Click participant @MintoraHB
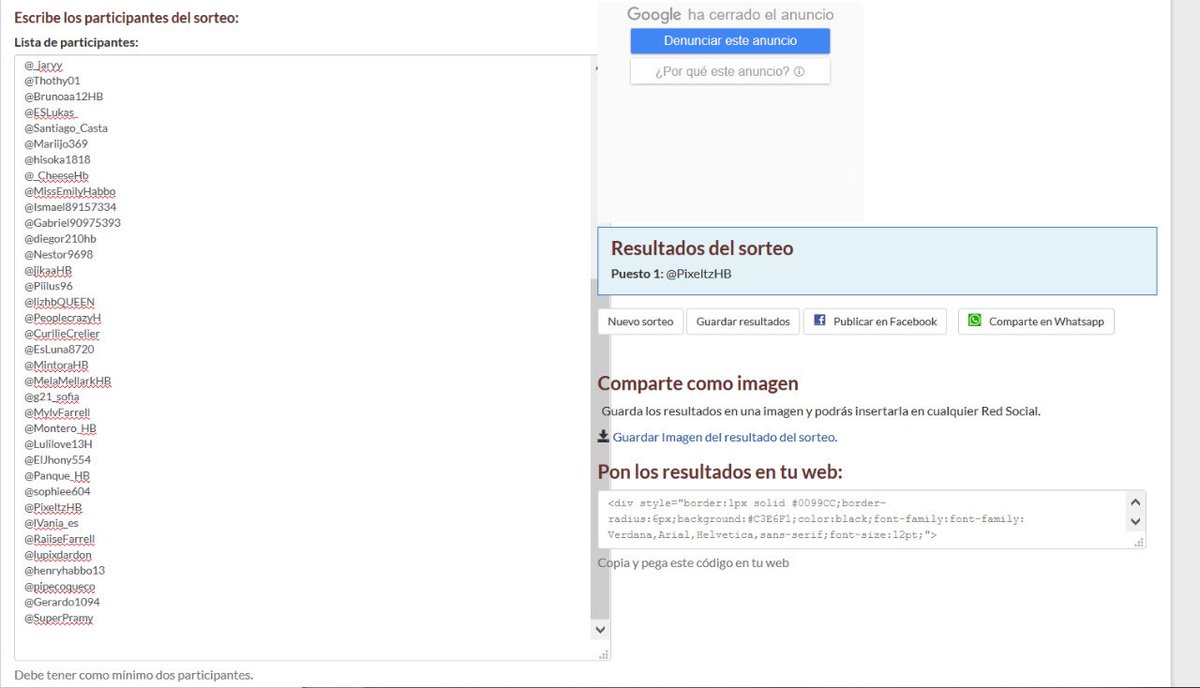This screenshot has height=688, width=1200. coord(57,366)
